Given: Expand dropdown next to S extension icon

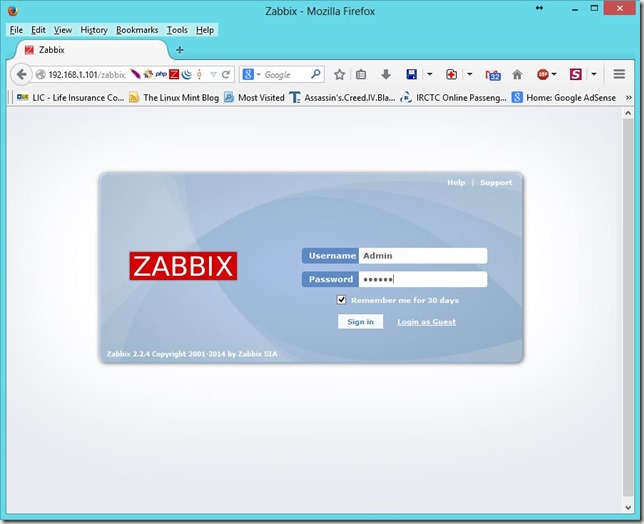Looking at the screenshot, I should pyautogui.click(x=594, y=74).
